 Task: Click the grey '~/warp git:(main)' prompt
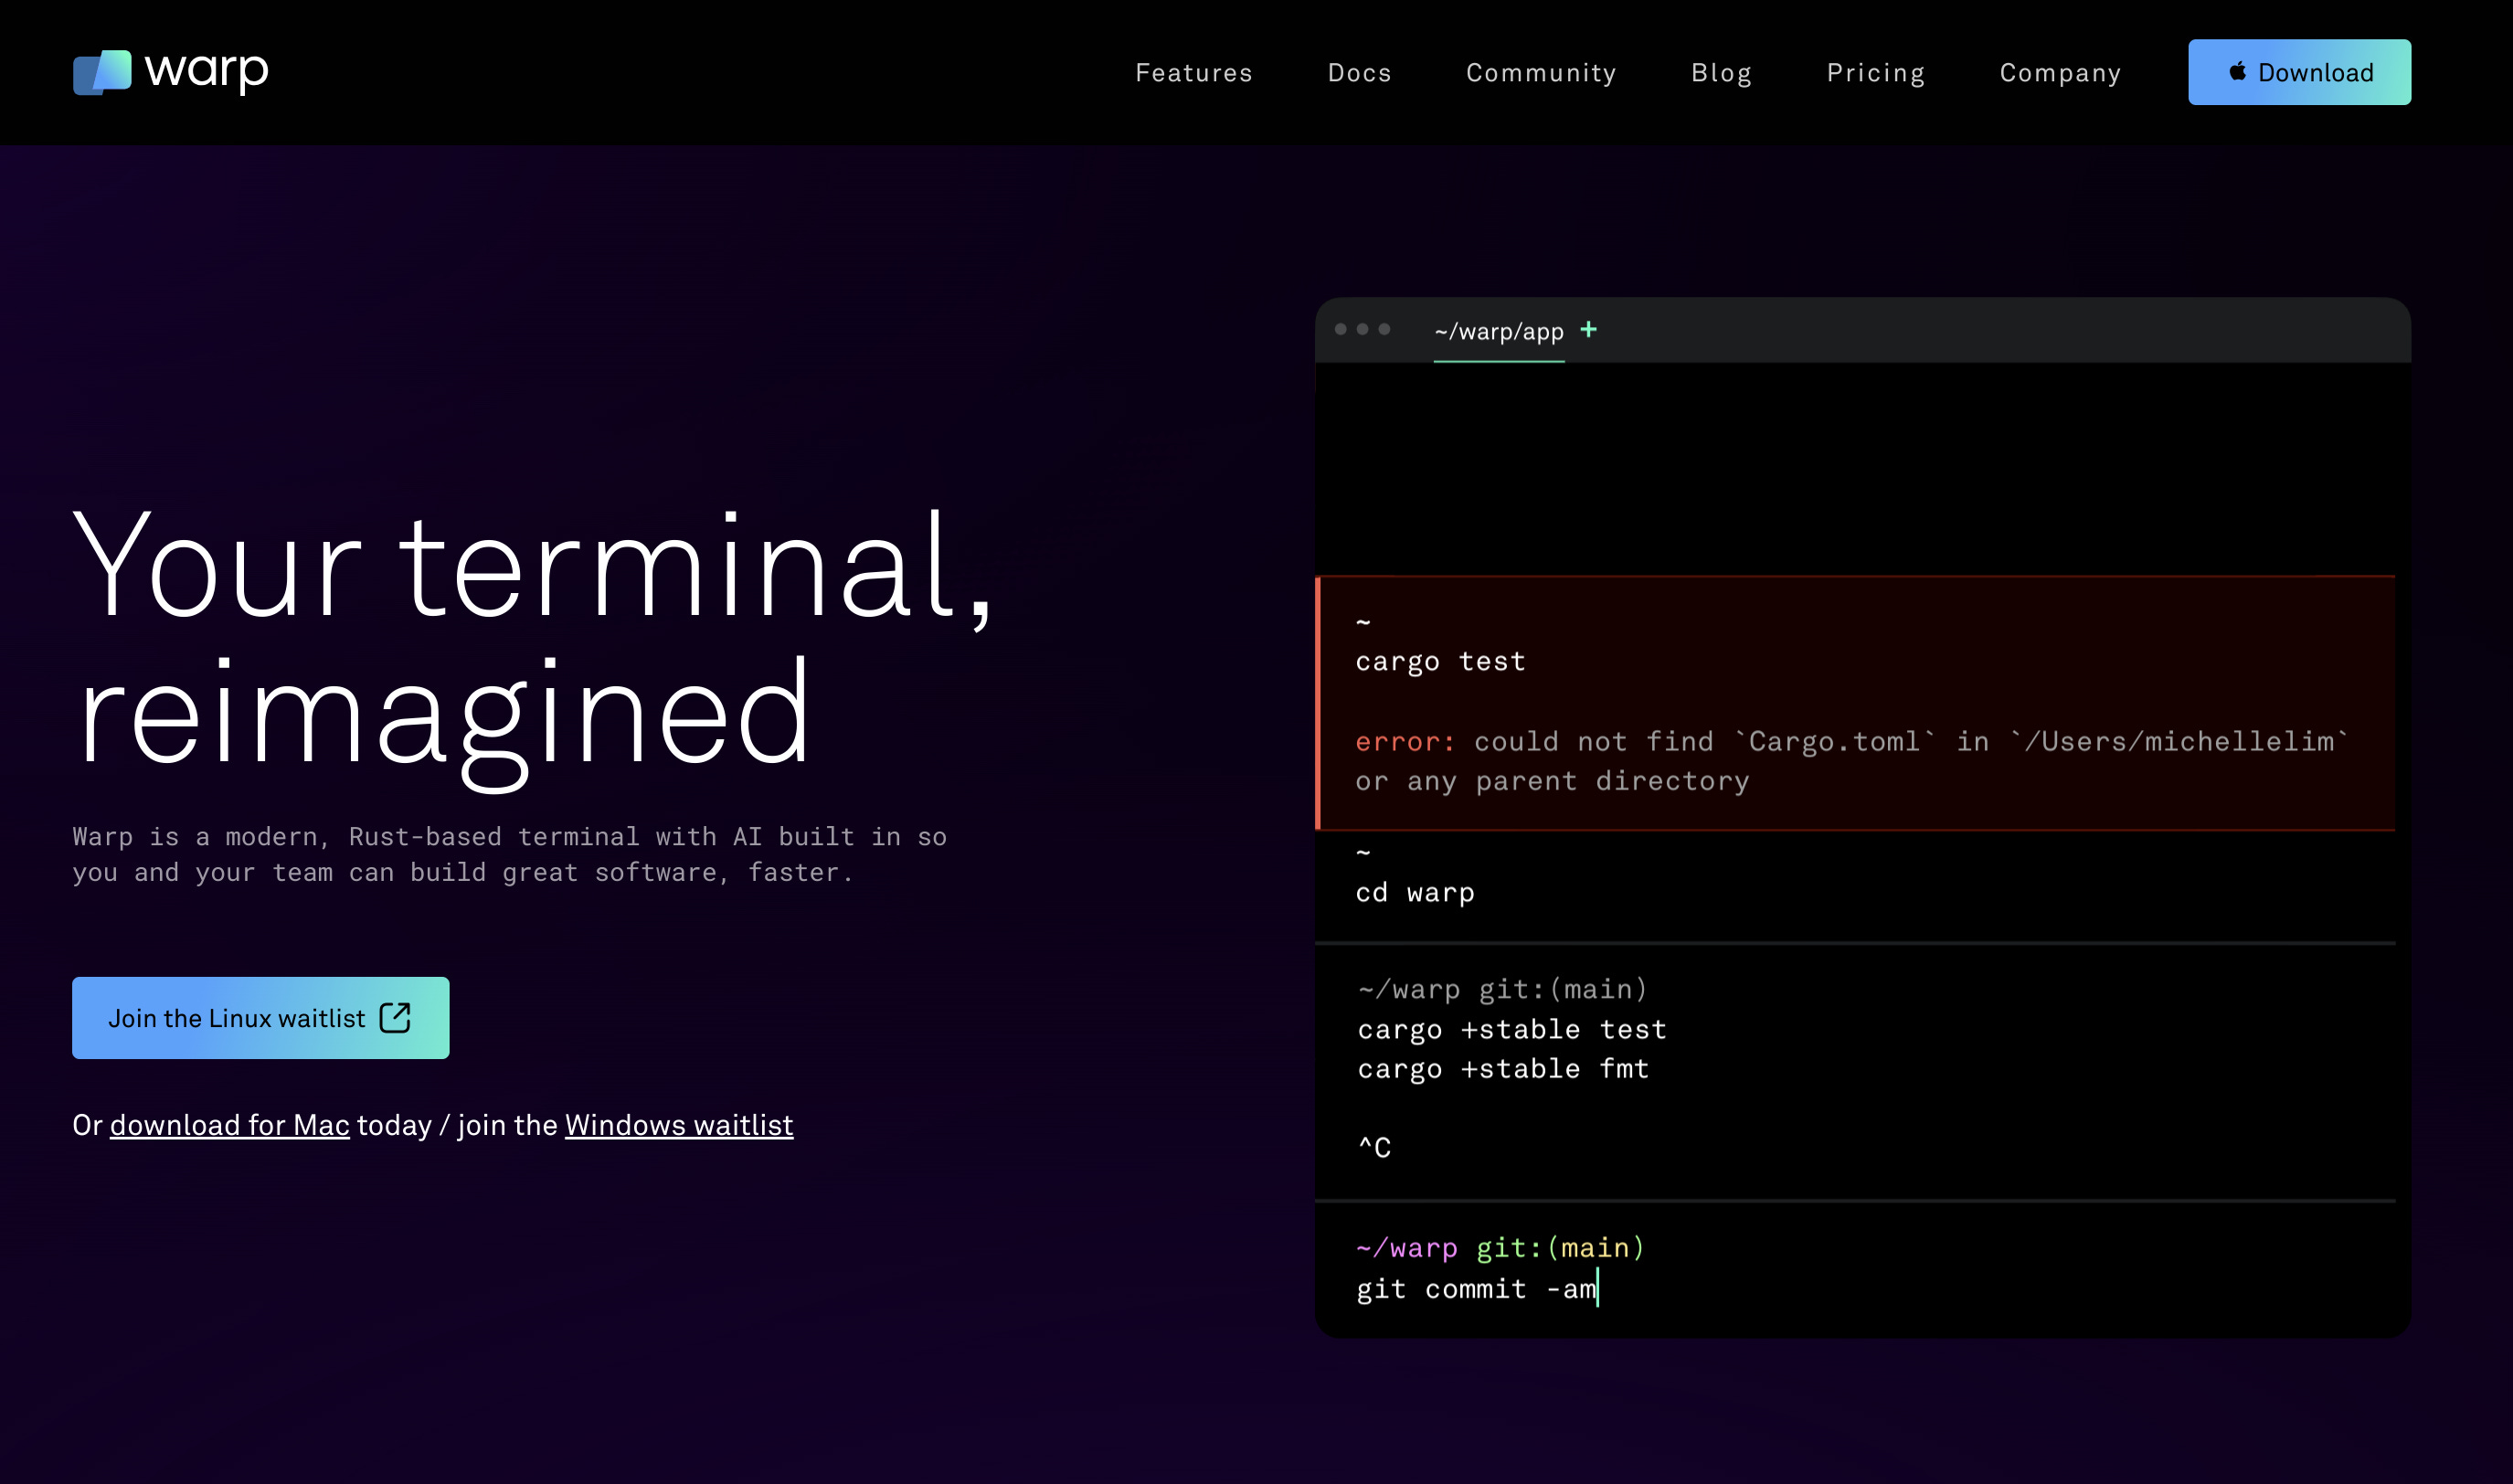1502,990
